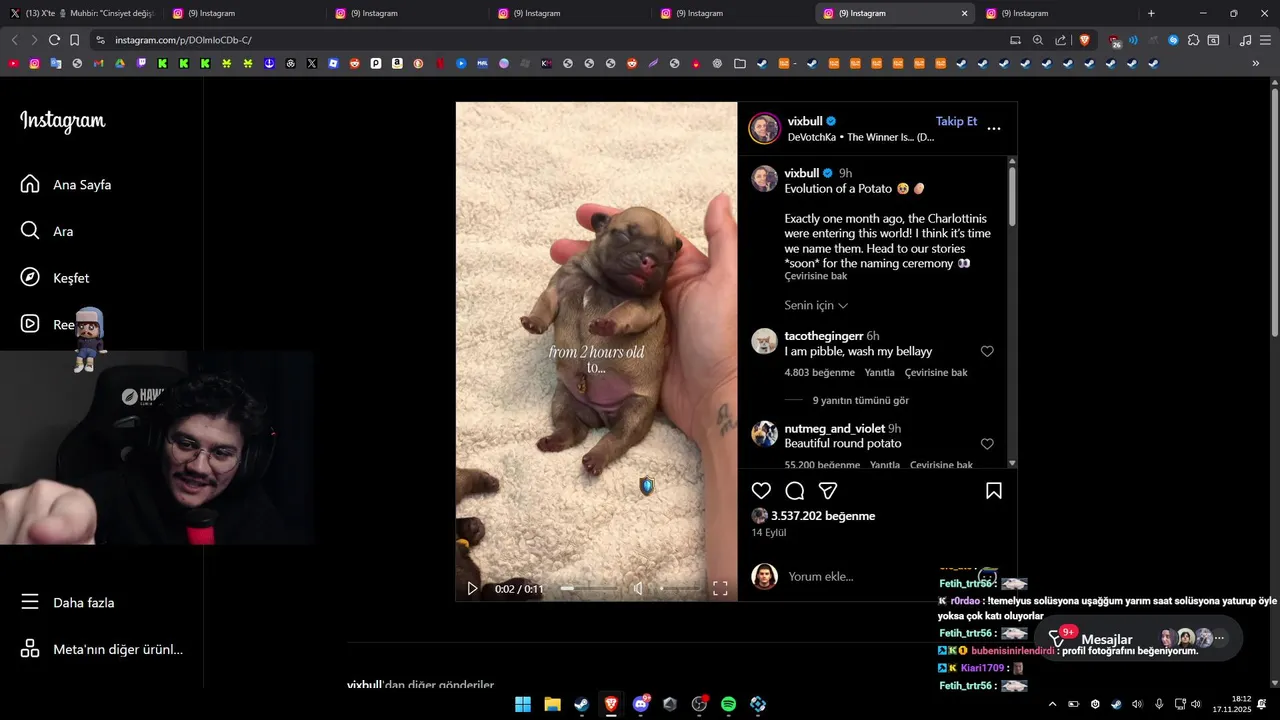
Task: Open tacothegingerr's profile avatar
Action: (x=765, y=341)
